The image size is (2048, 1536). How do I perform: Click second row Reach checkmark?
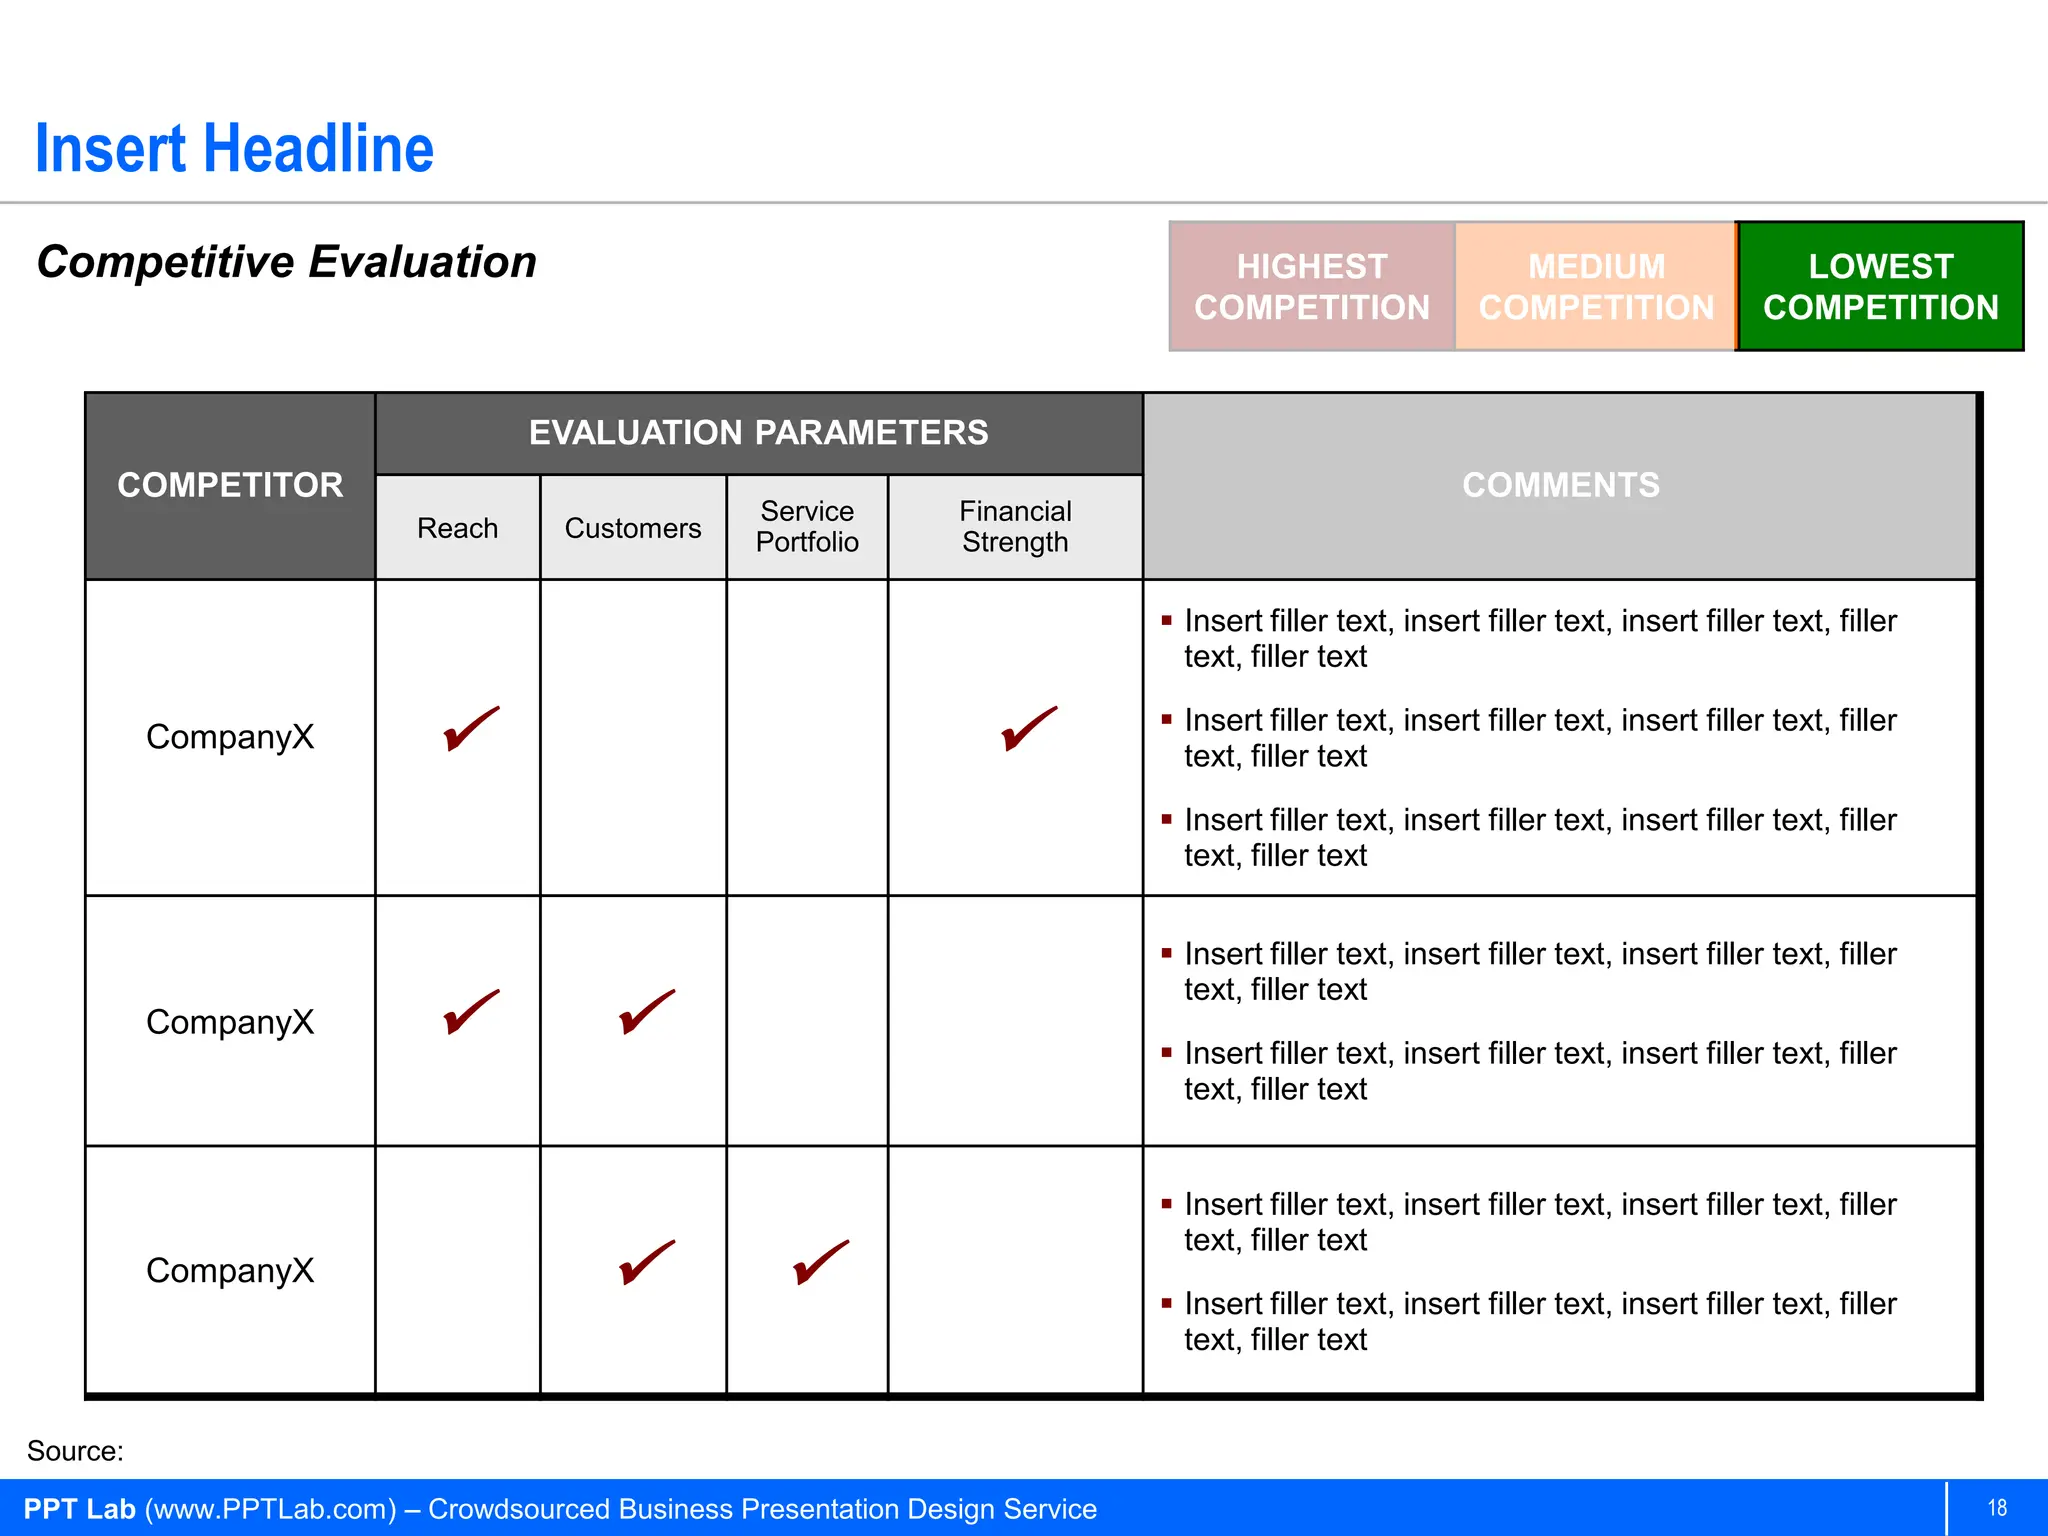tap(470, 1012)
